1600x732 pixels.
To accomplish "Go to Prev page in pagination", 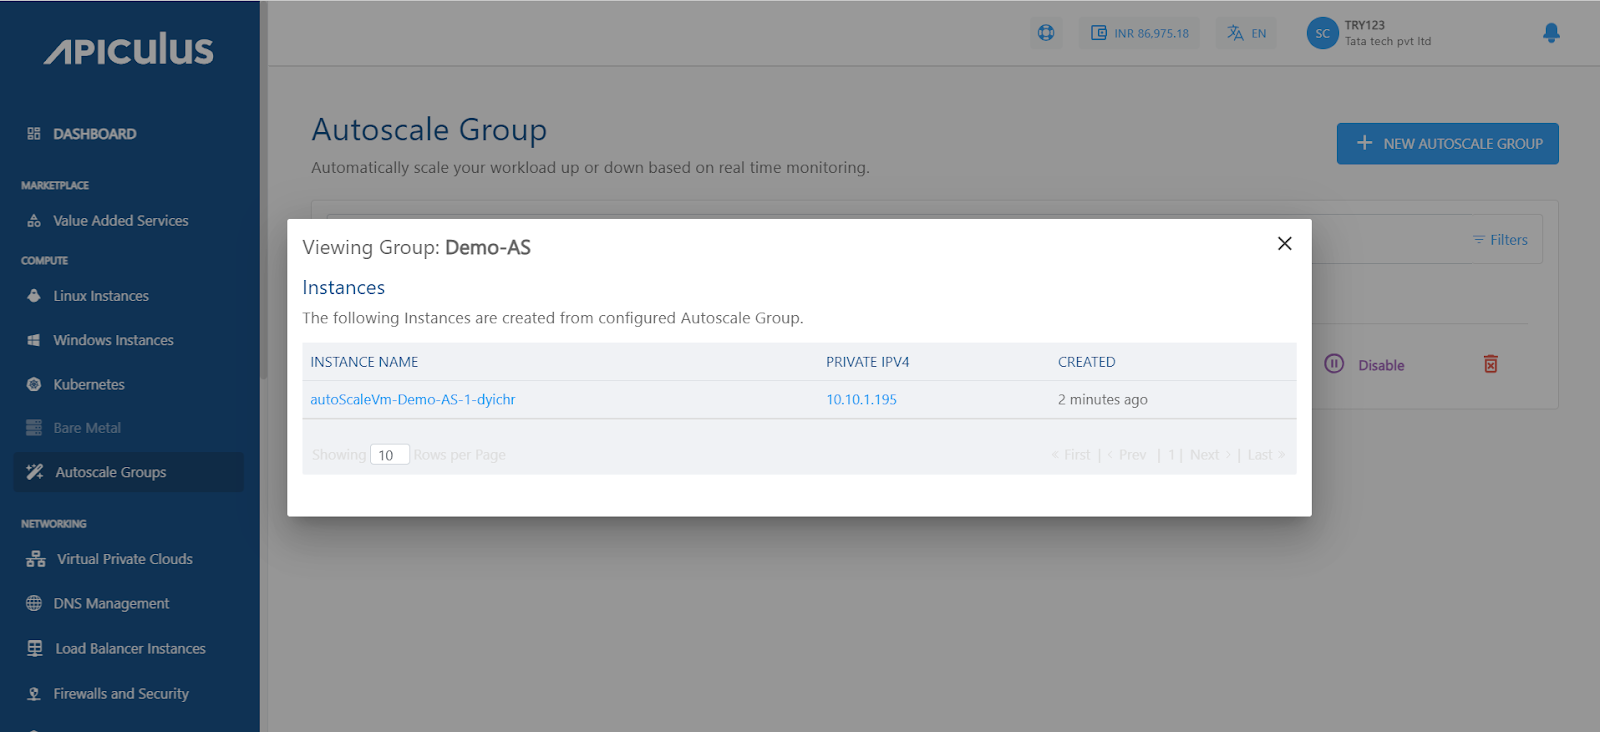I will coord(1127,455).
